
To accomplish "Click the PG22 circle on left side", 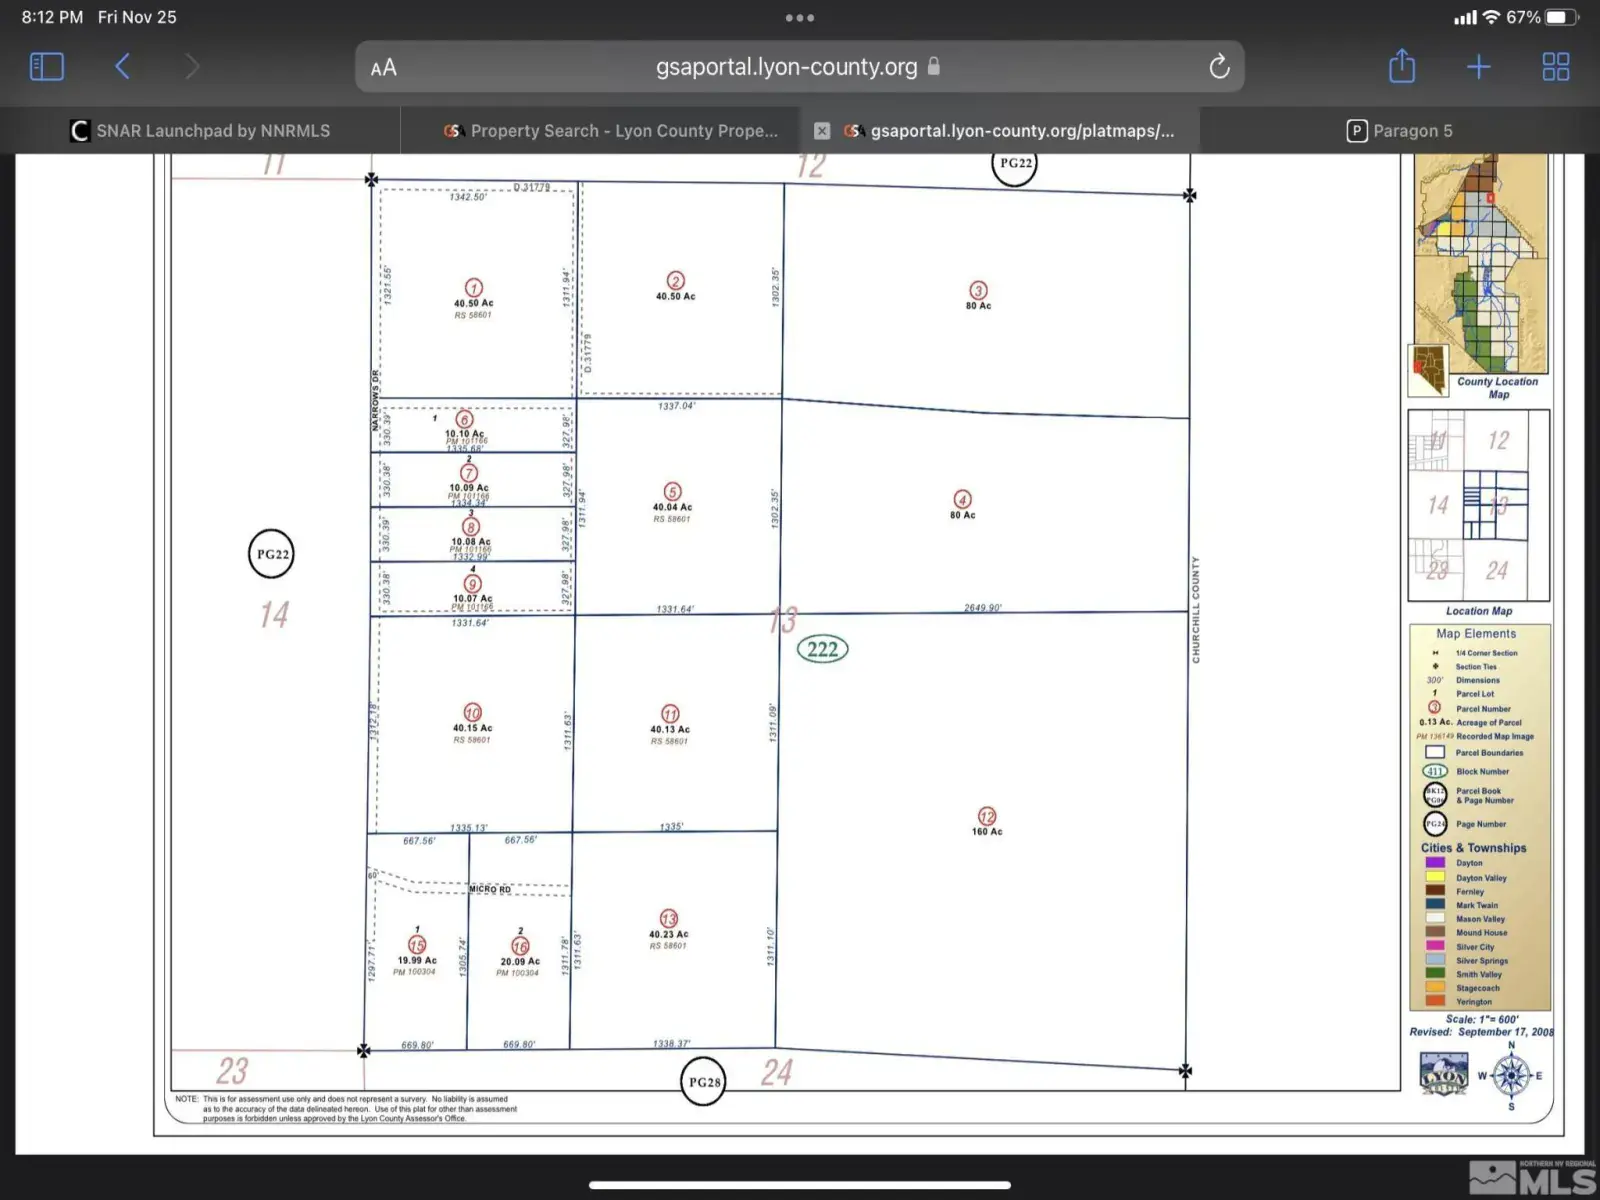I will tap(271, 554).
